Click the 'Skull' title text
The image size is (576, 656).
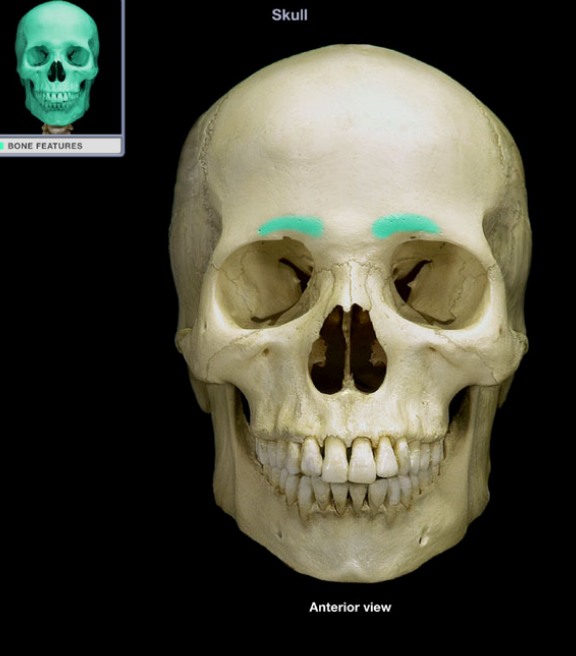[x=289, y=15]
